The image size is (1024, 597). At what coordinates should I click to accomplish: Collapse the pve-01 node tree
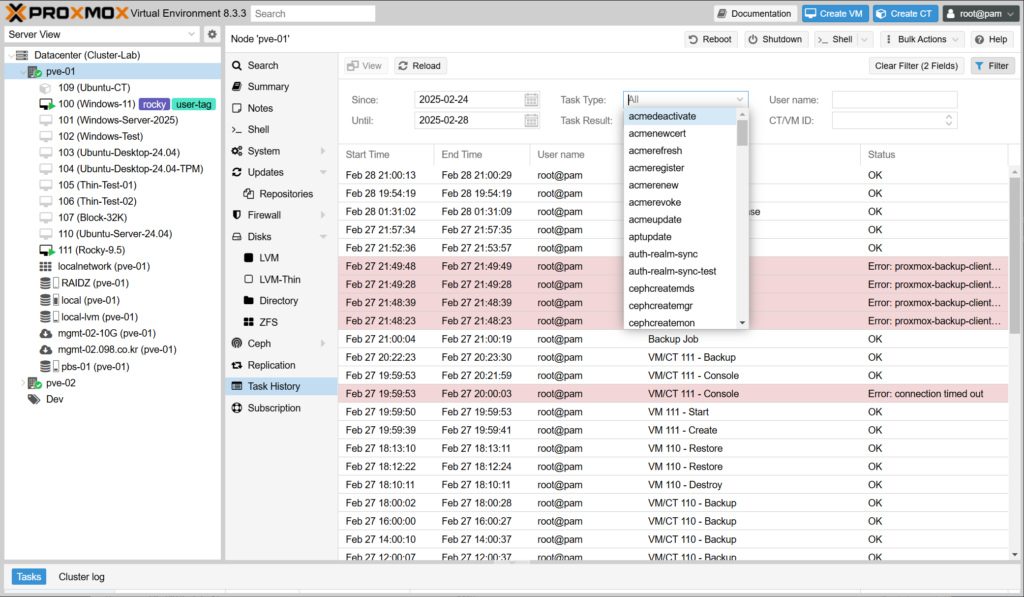click(23, 72)
